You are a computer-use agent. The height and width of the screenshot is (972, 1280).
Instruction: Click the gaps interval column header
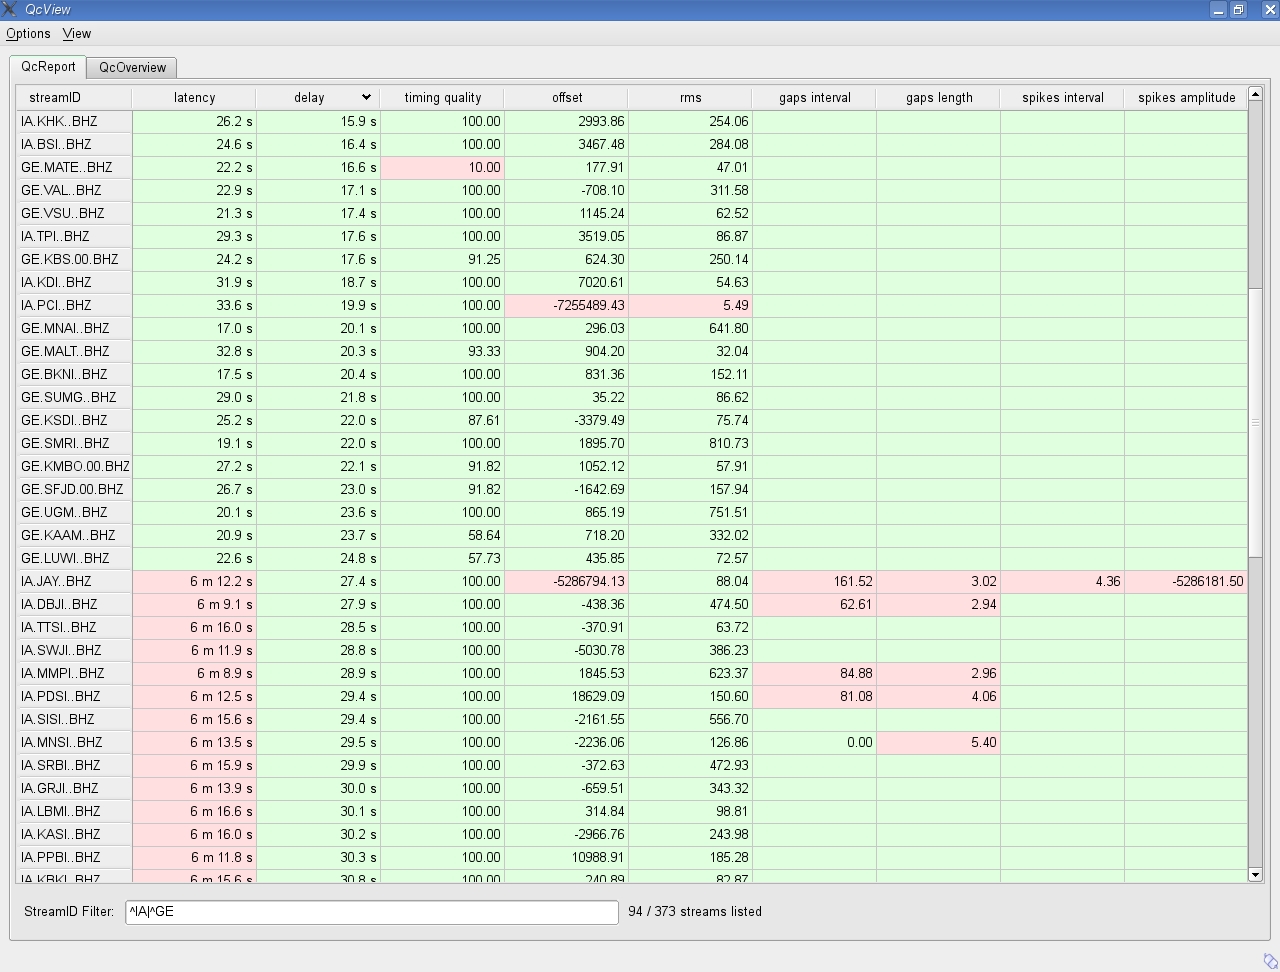click(813, 97)
